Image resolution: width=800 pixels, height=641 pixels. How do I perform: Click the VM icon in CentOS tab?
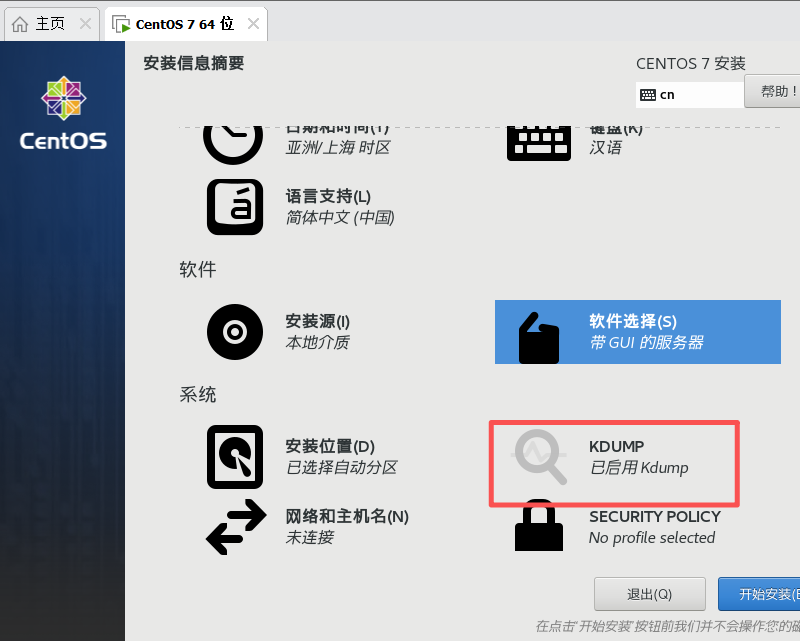tap(121, 24)
